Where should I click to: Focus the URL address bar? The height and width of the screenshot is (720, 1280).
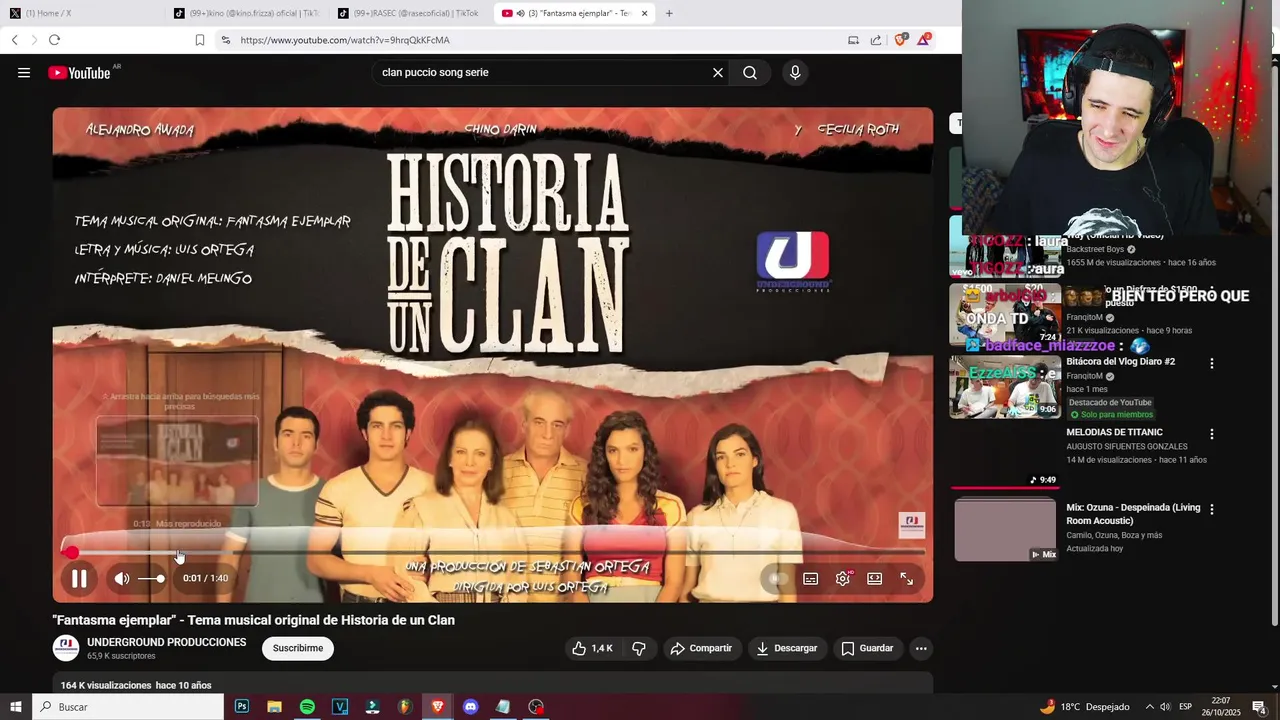point(535,40)
